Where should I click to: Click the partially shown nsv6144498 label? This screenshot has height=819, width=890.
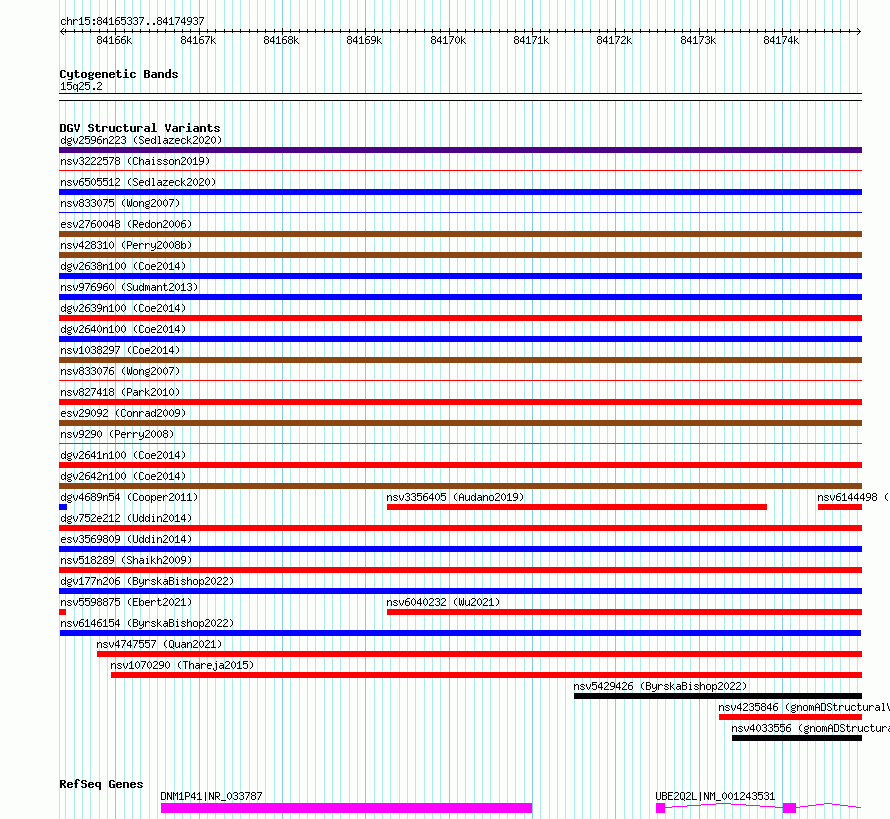(x=853, y=497)
